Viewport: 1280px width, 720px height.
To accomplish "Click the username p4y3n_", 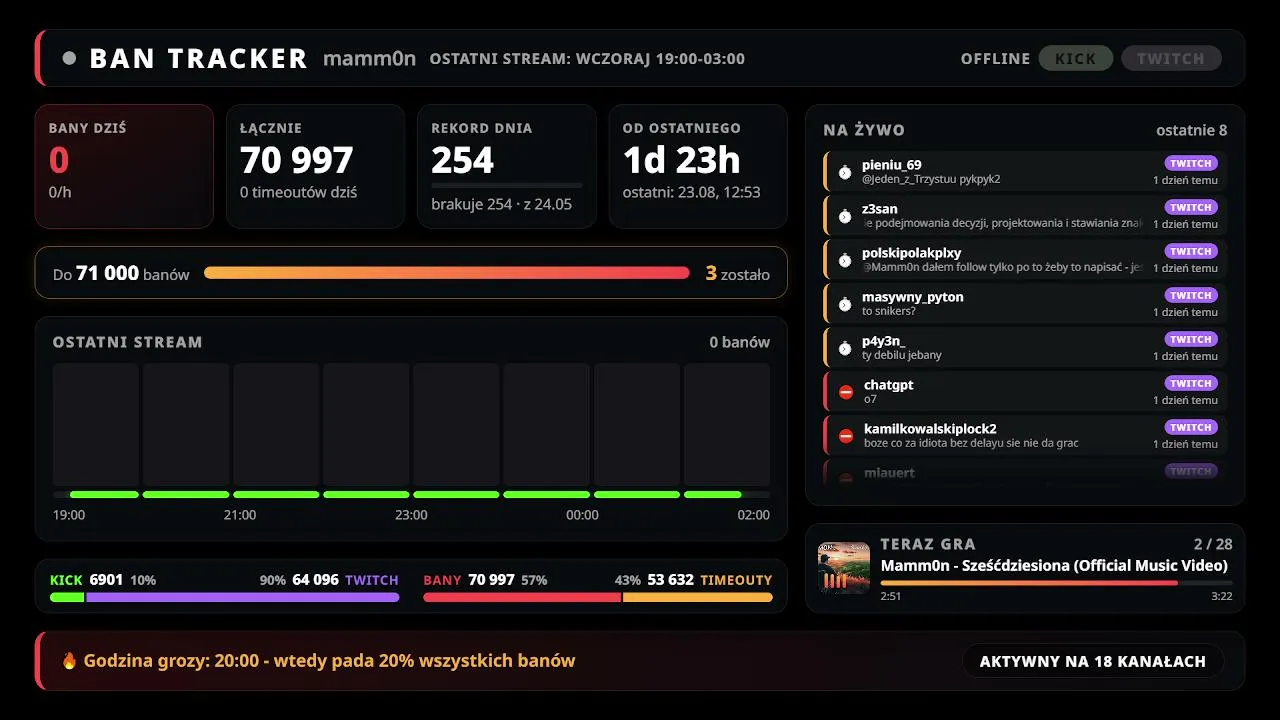I will (x=884, y=341).
